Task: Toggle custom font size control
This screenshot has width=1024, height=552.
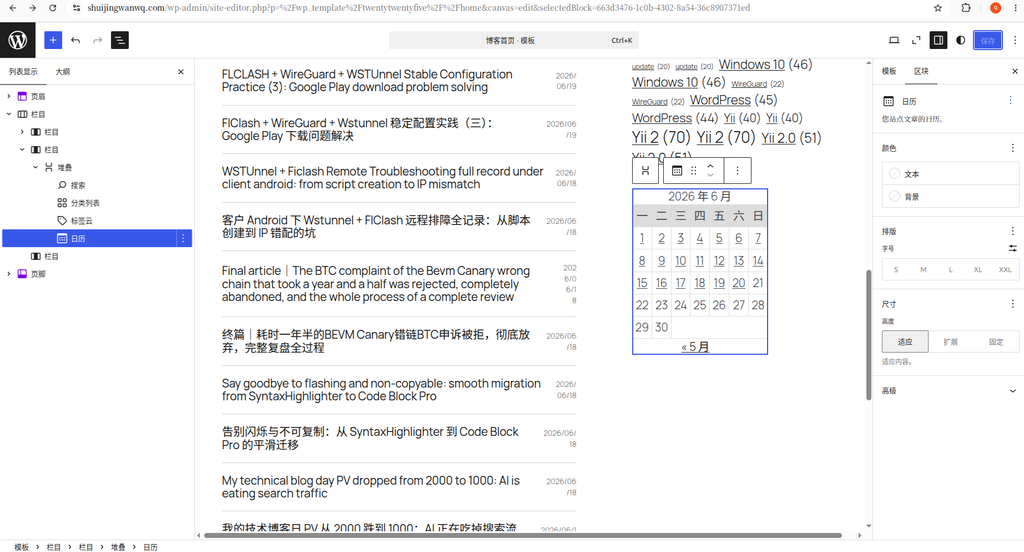Action: [x=1013, y=248]
